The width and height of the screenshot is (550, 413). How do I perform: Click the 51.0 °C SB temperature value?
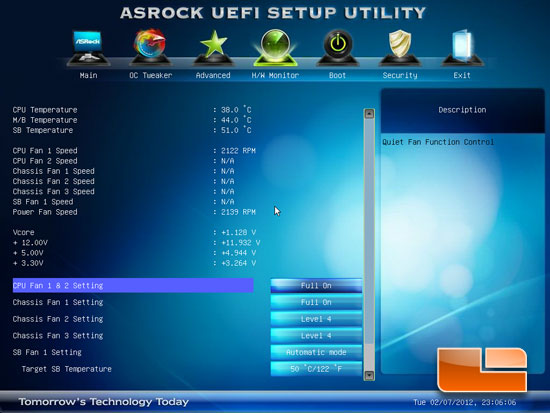click(236, 130)
